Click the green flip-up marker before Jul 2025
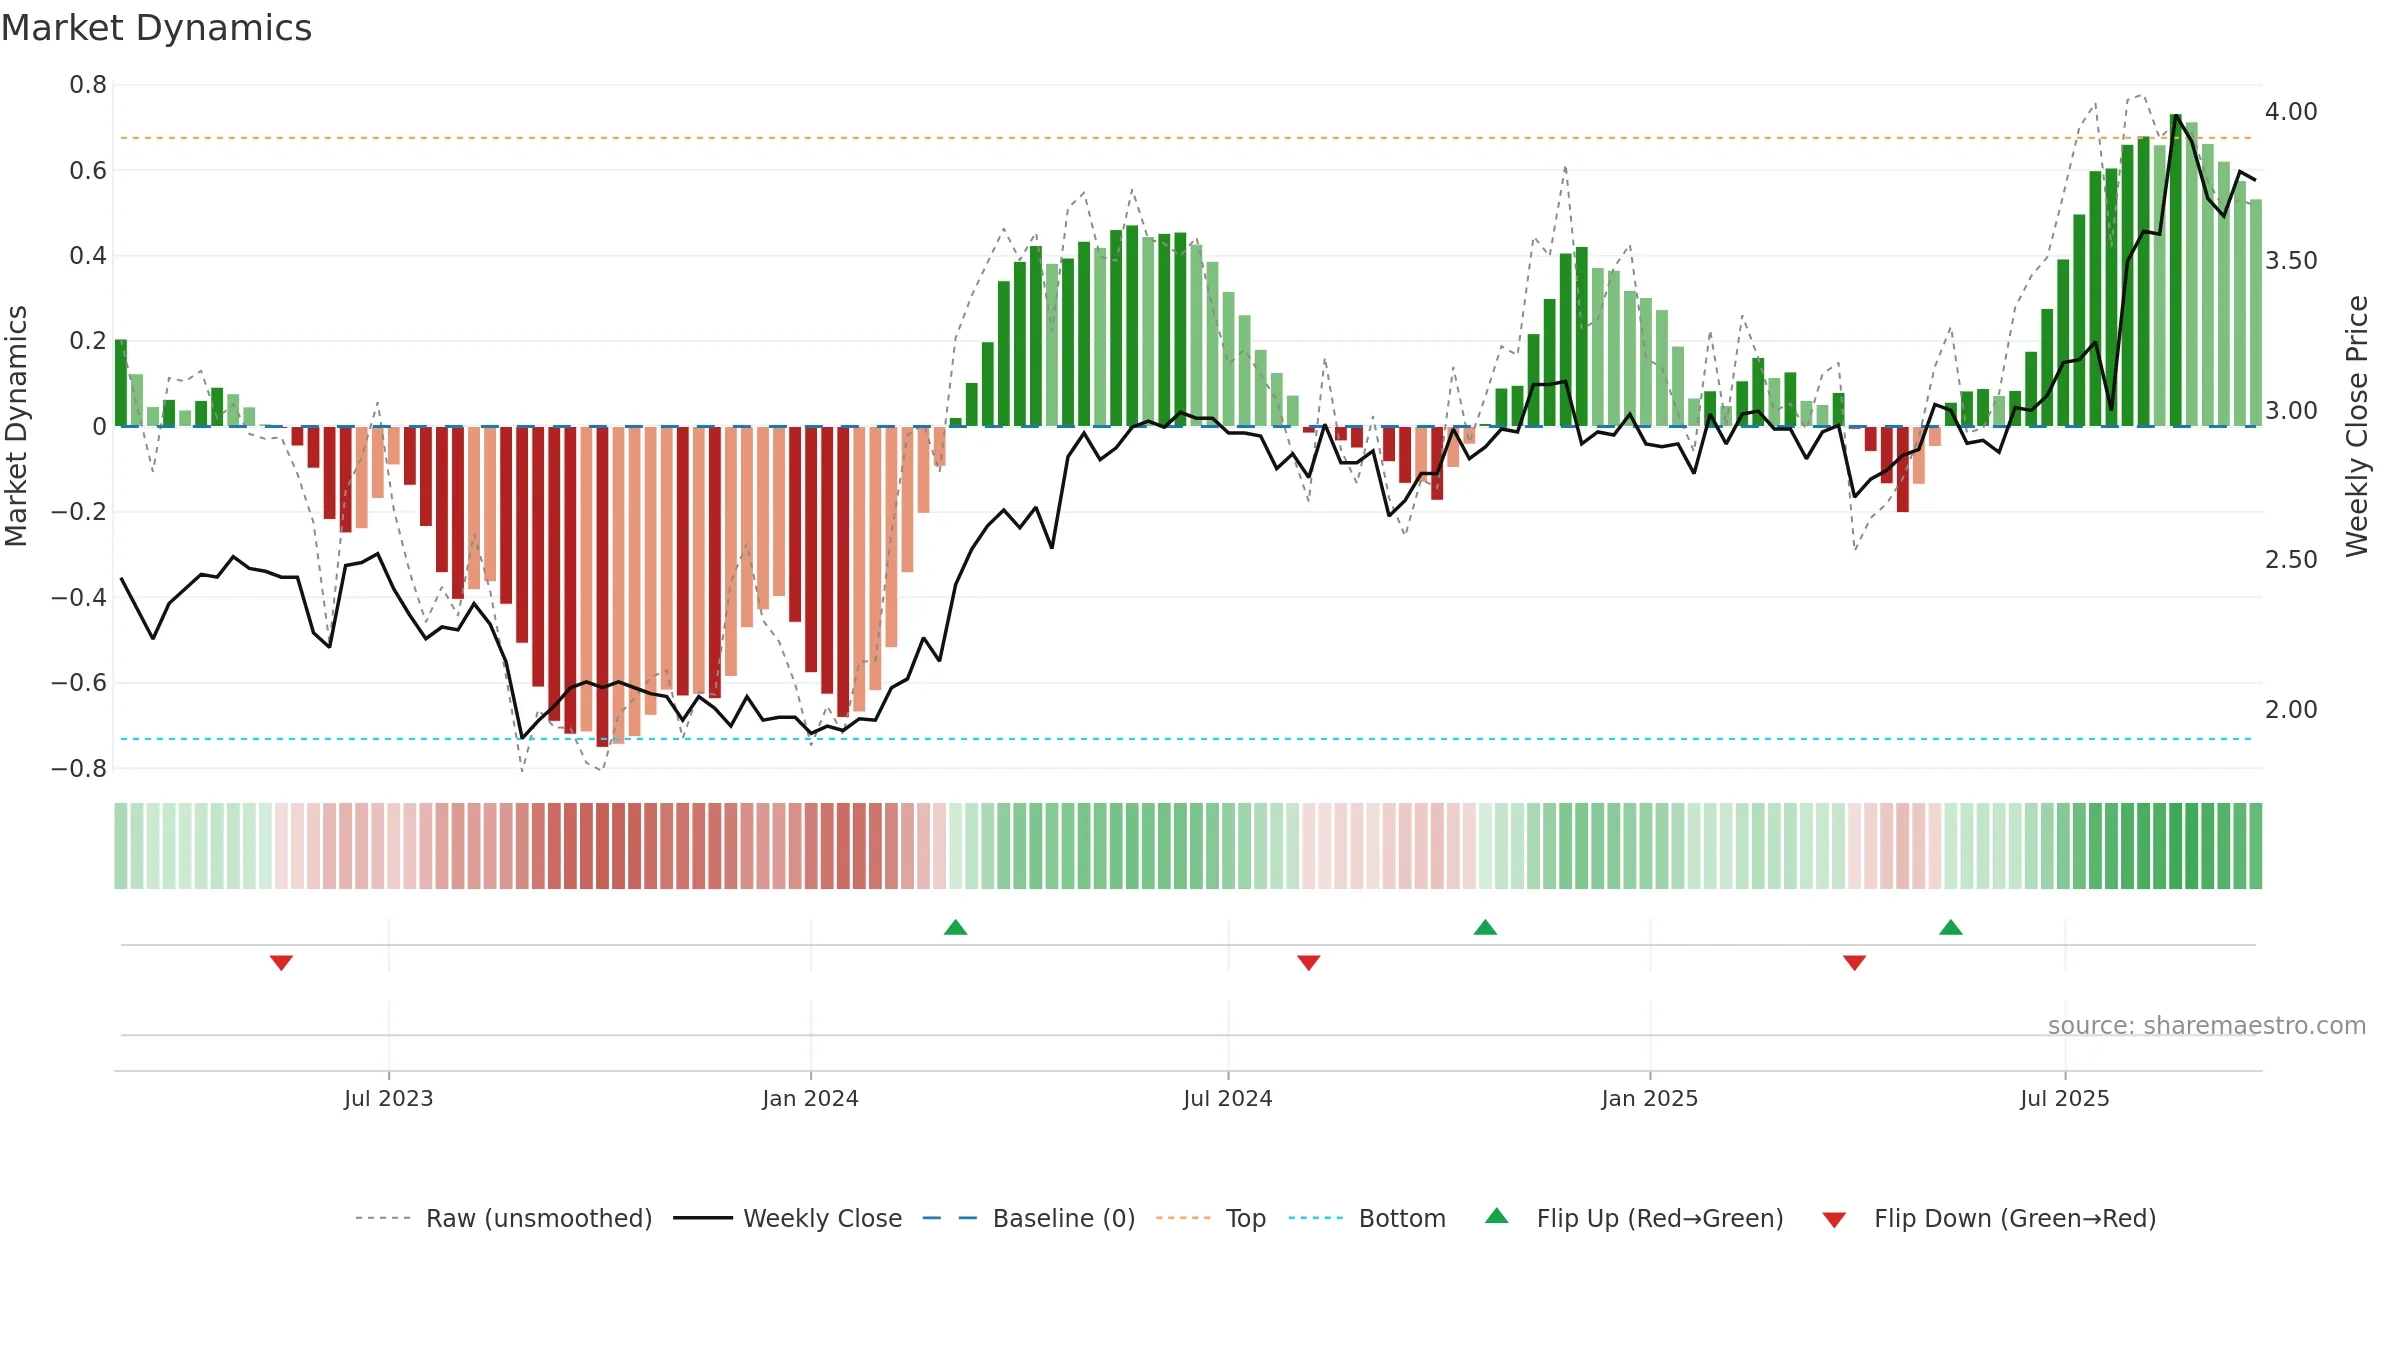The width and height of the screenshot is (2400, 1350). (x=1951, y=927)
